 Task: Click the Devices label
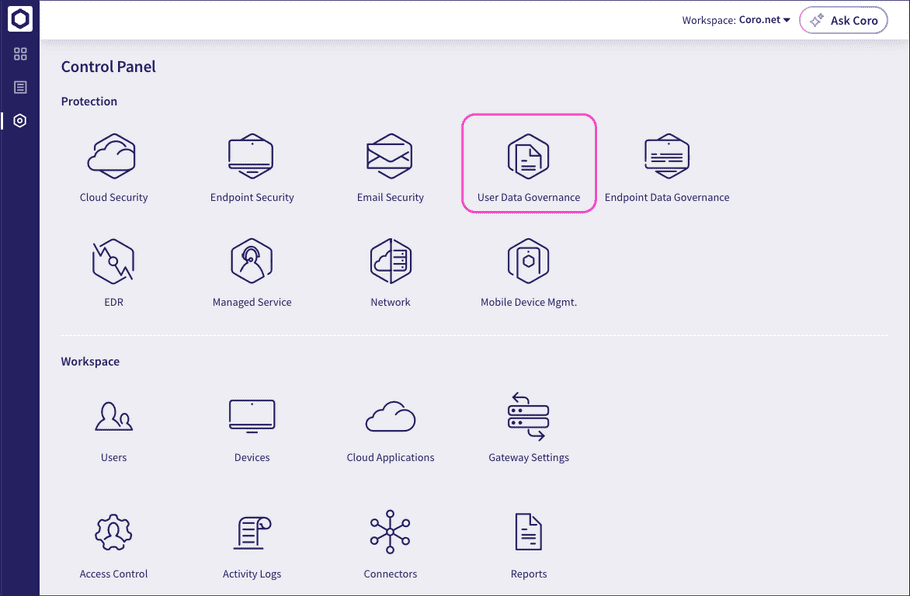click(252, 457)
